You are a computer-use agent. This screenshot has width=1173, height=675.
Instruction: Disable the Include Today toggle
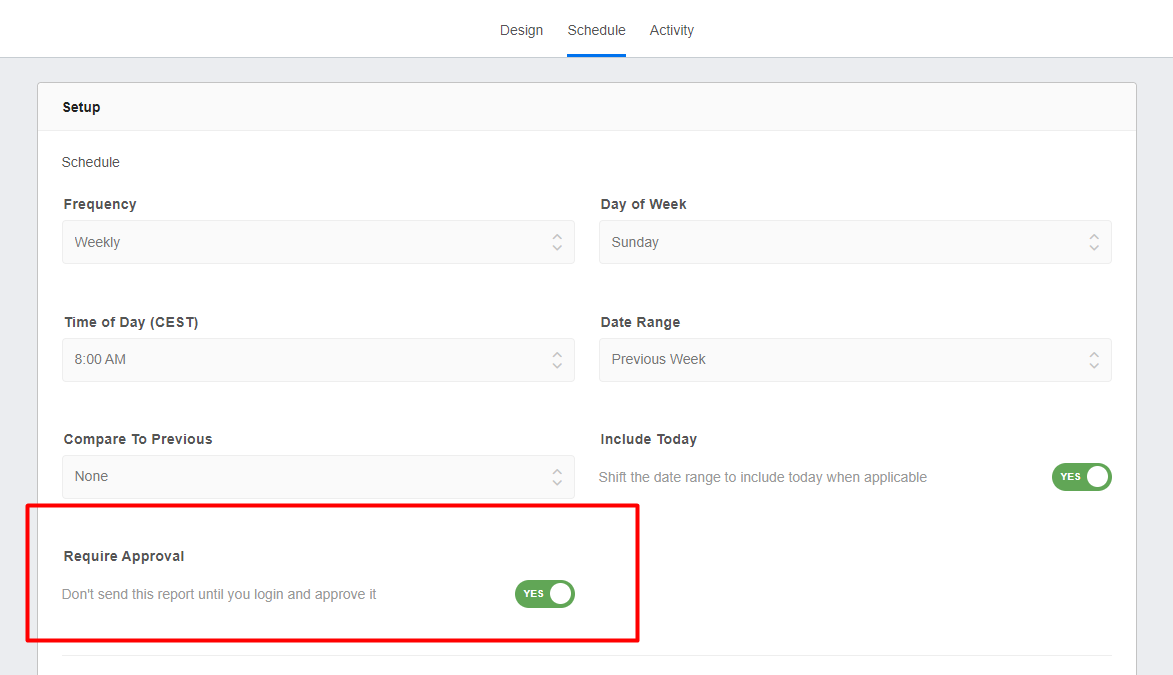point(1081,477)
